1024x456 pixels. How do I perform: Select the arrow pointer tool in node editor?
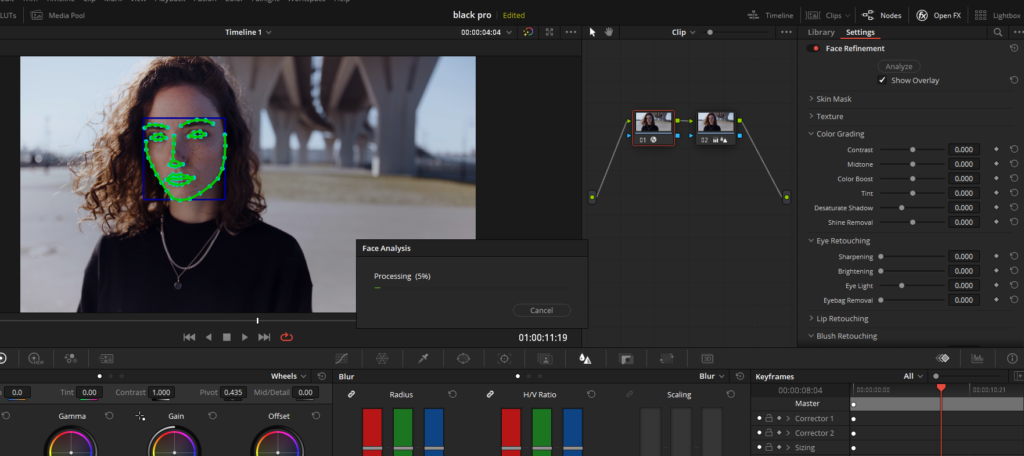(593, 32)
